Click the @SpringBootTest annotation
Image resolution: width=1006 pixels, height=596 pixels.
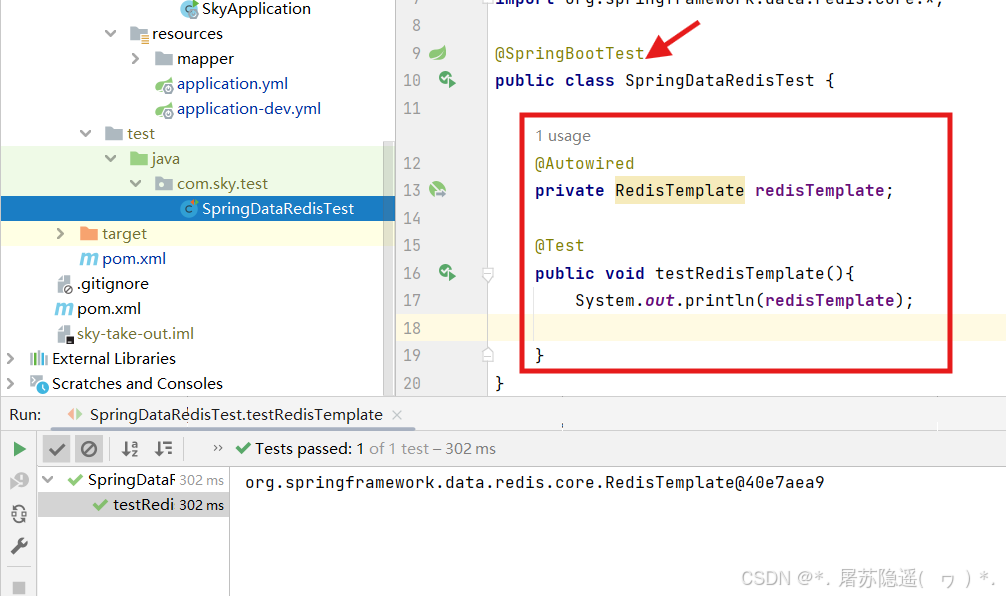coord(569,53)
